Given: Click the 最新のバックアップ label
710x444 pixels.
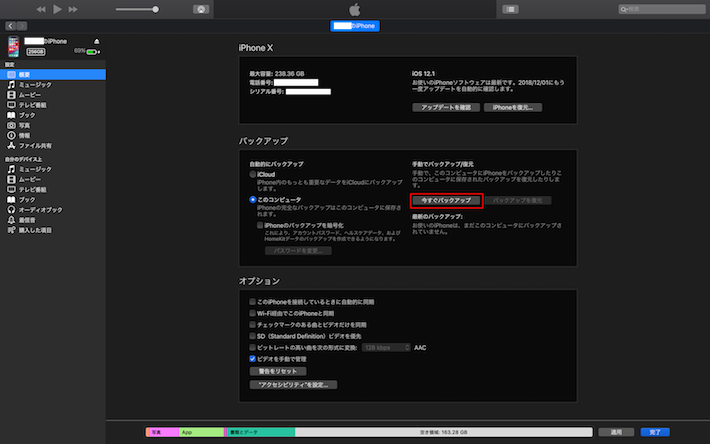Looking at the screenshot, I should click(x=437, y=216).
